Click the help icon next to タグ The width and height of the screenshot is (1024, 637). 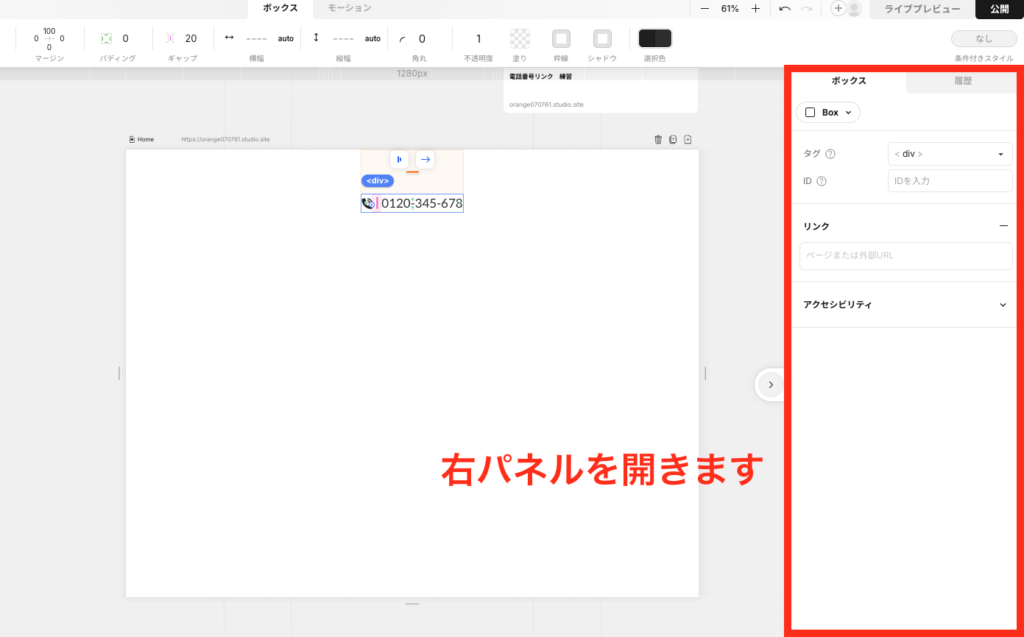coord(831,154)
